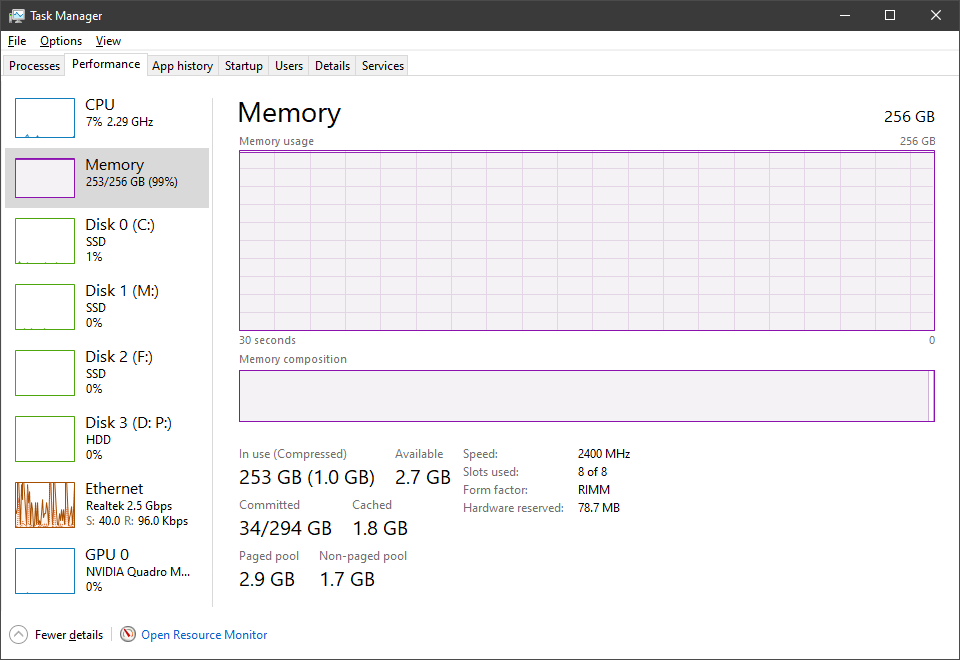Click the 1.7 GB non-paged pool value
Viewport: 960px width, 660px height.
[347, 579]
